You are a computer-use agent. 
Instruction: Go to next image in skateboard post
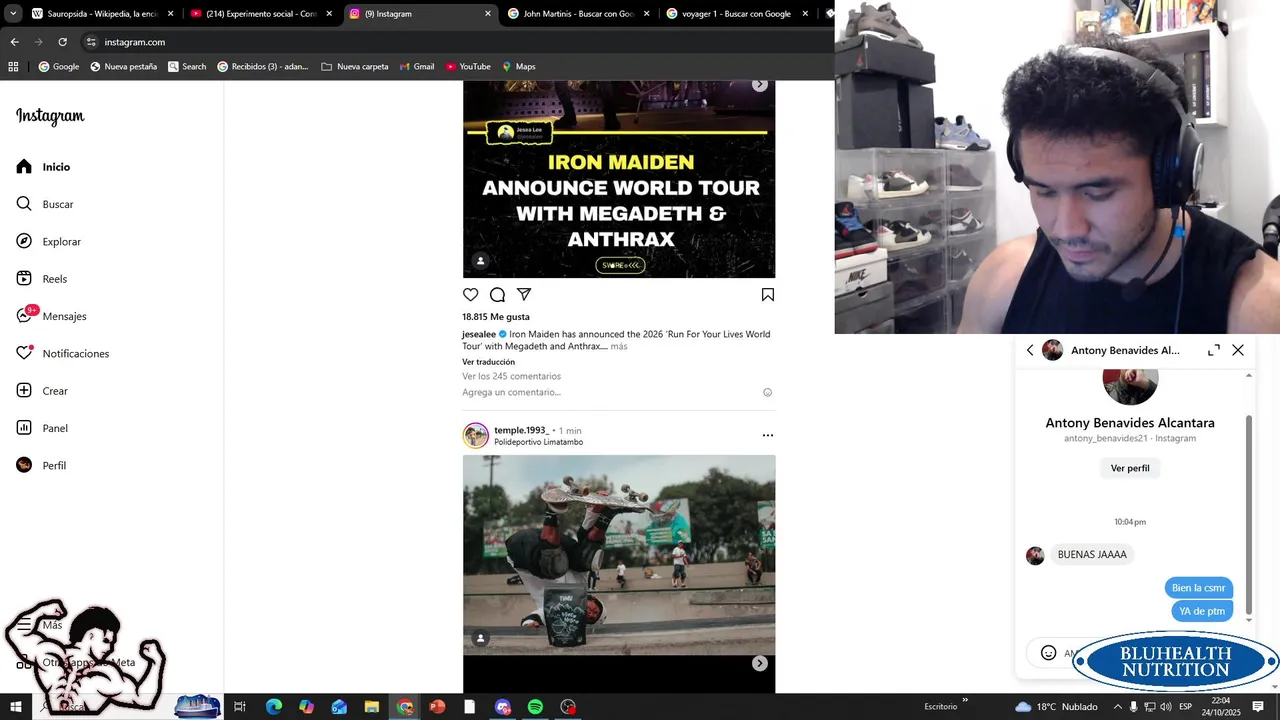[760, 663]
